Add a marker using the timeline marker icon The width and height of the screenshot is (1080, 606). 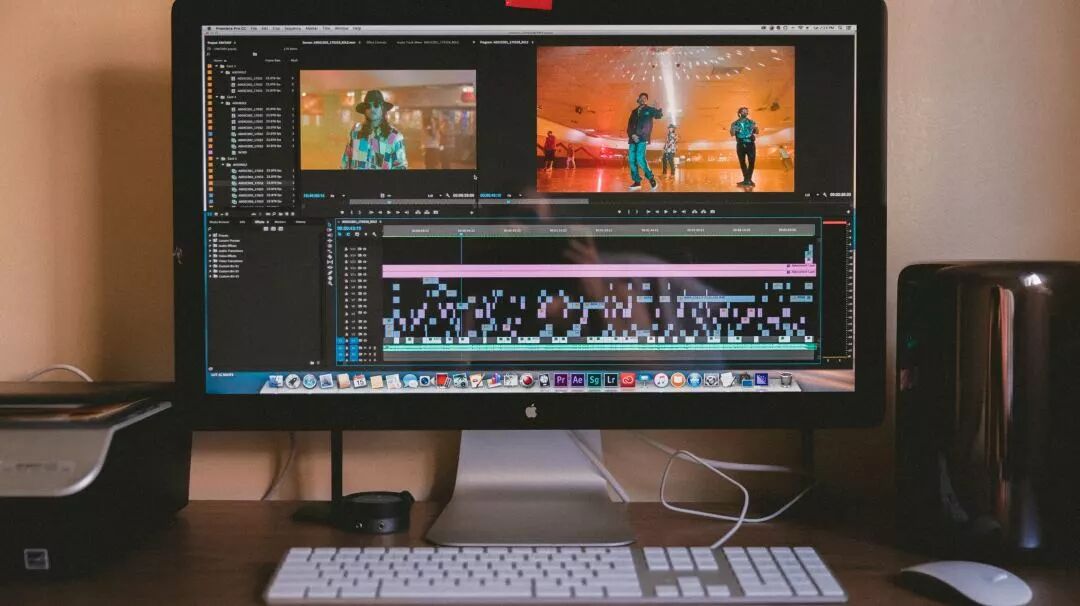click(366, 234)
